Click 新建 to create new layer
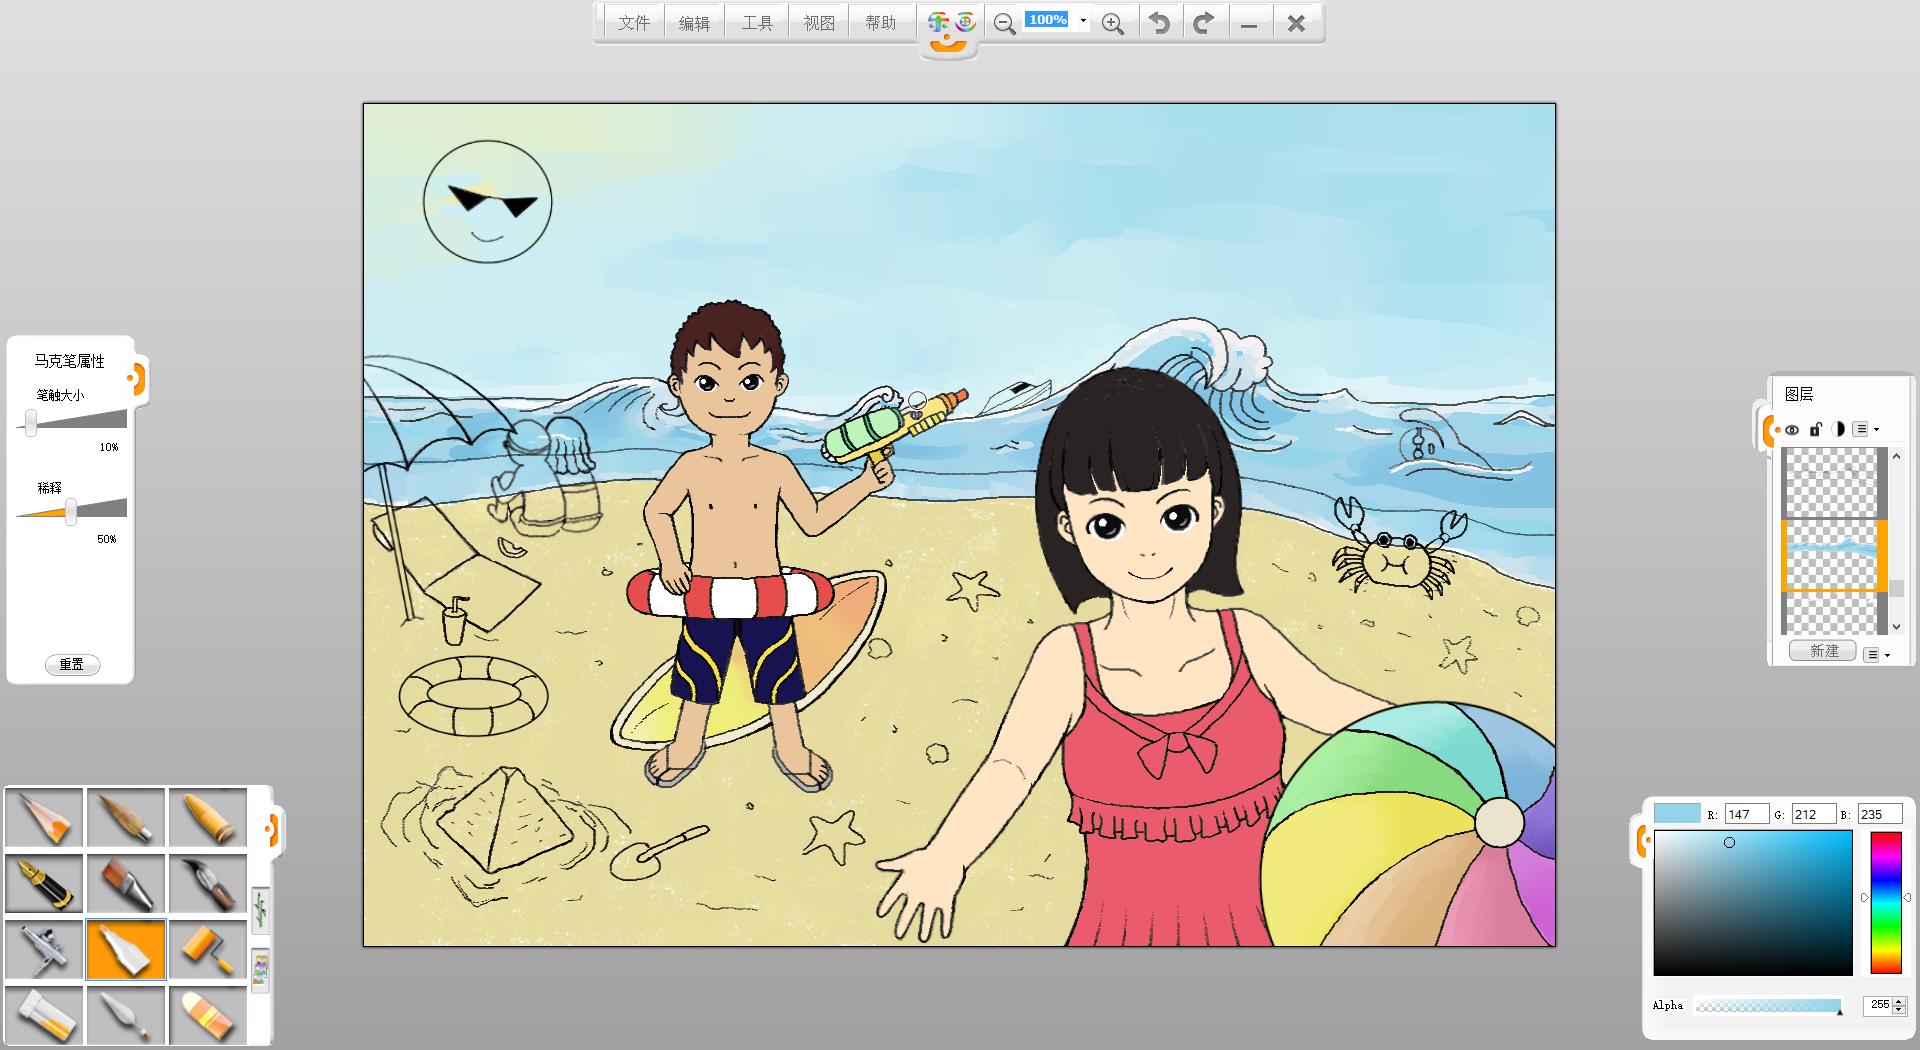Image resolution: width=1920 pixels, height=1050 pixels. [x=1823, y=651]
